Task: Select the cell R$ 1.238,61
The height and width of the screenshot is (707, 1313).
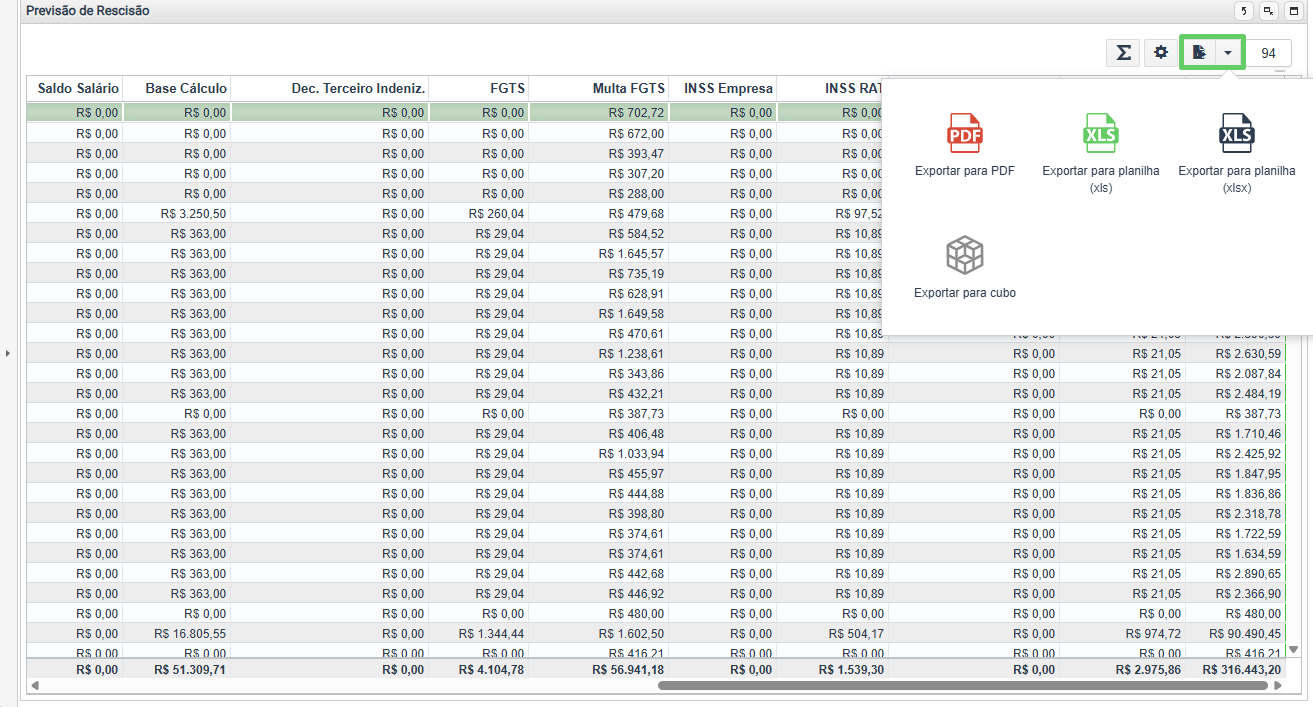Action: click(x=599, y=353)
